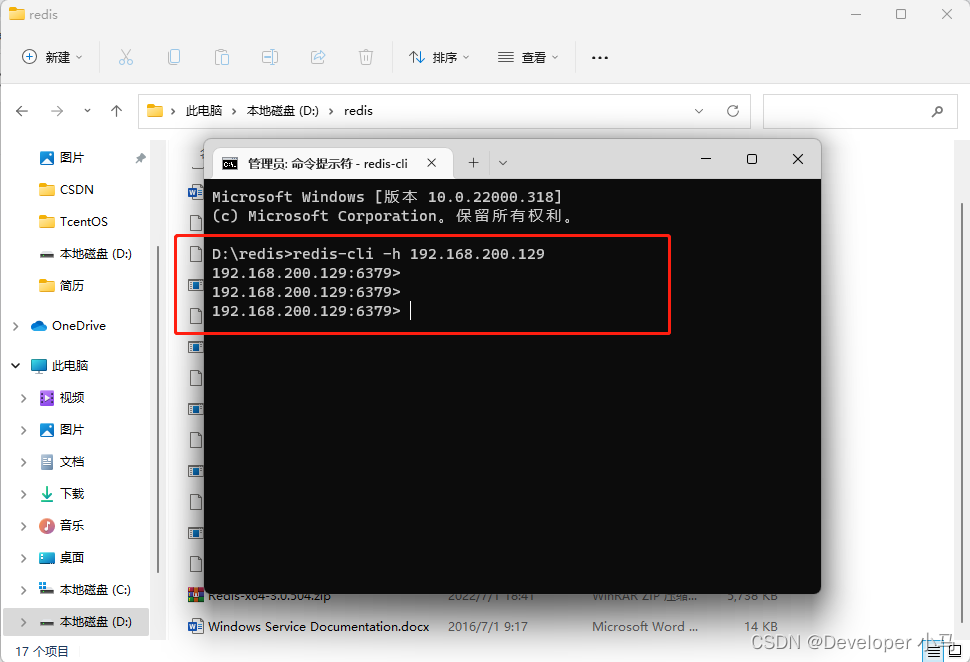Screen dimensions: 970x662
Task: Collapse the 此电脑 tree node
Action: [x=15, y=366]
